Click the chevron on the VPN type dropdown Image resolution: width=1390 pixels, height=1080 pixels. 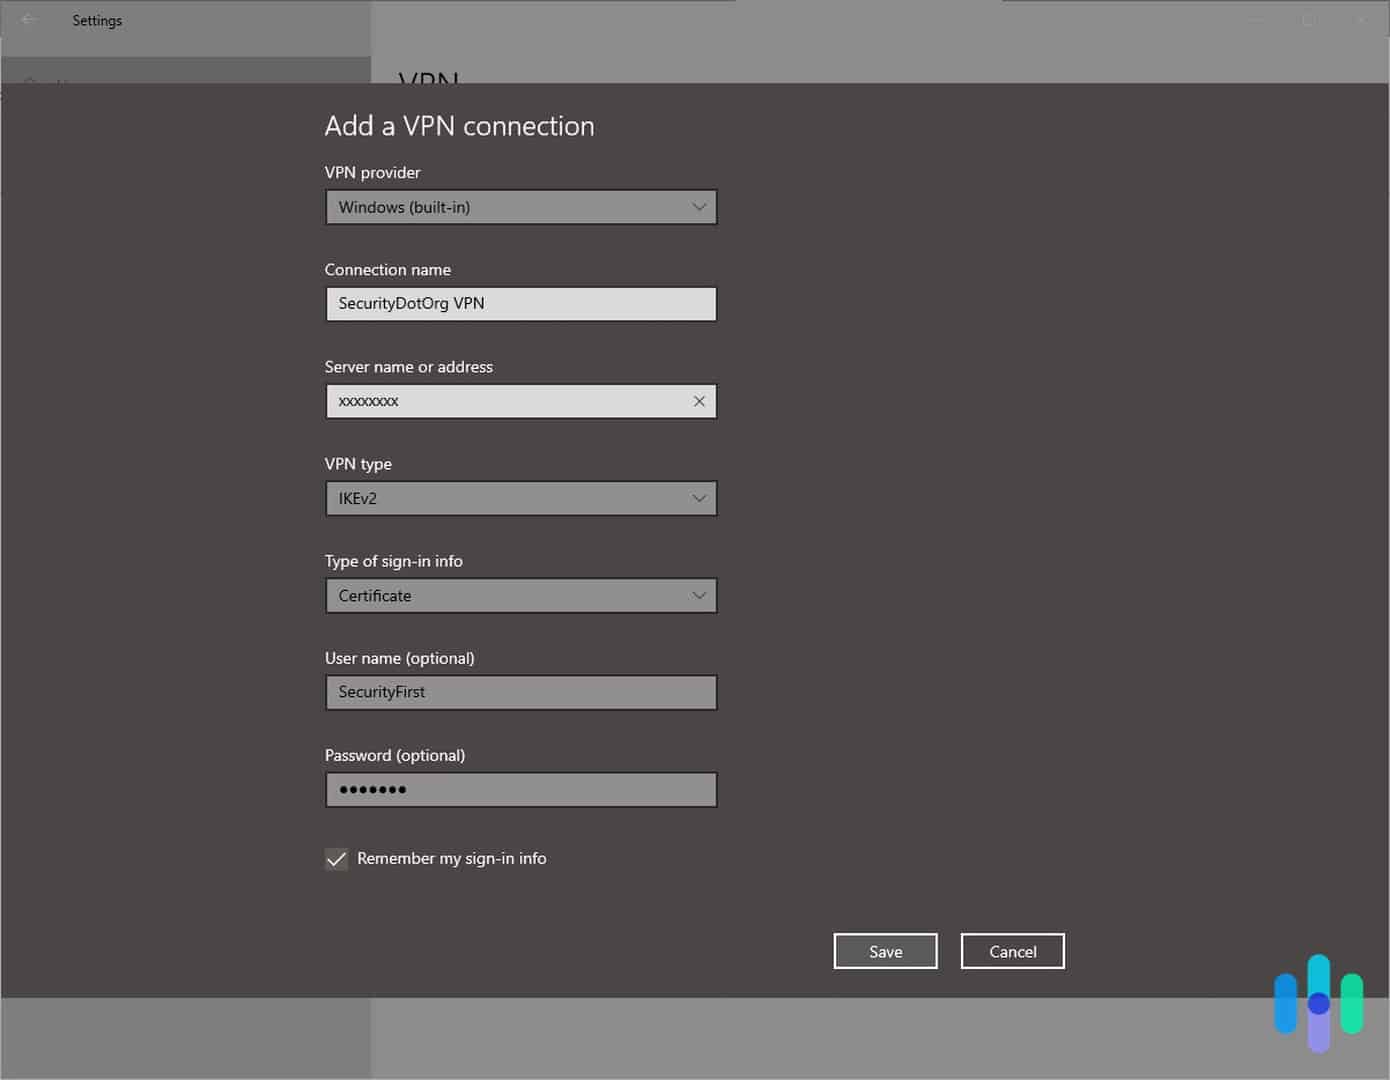click(699, 498)
